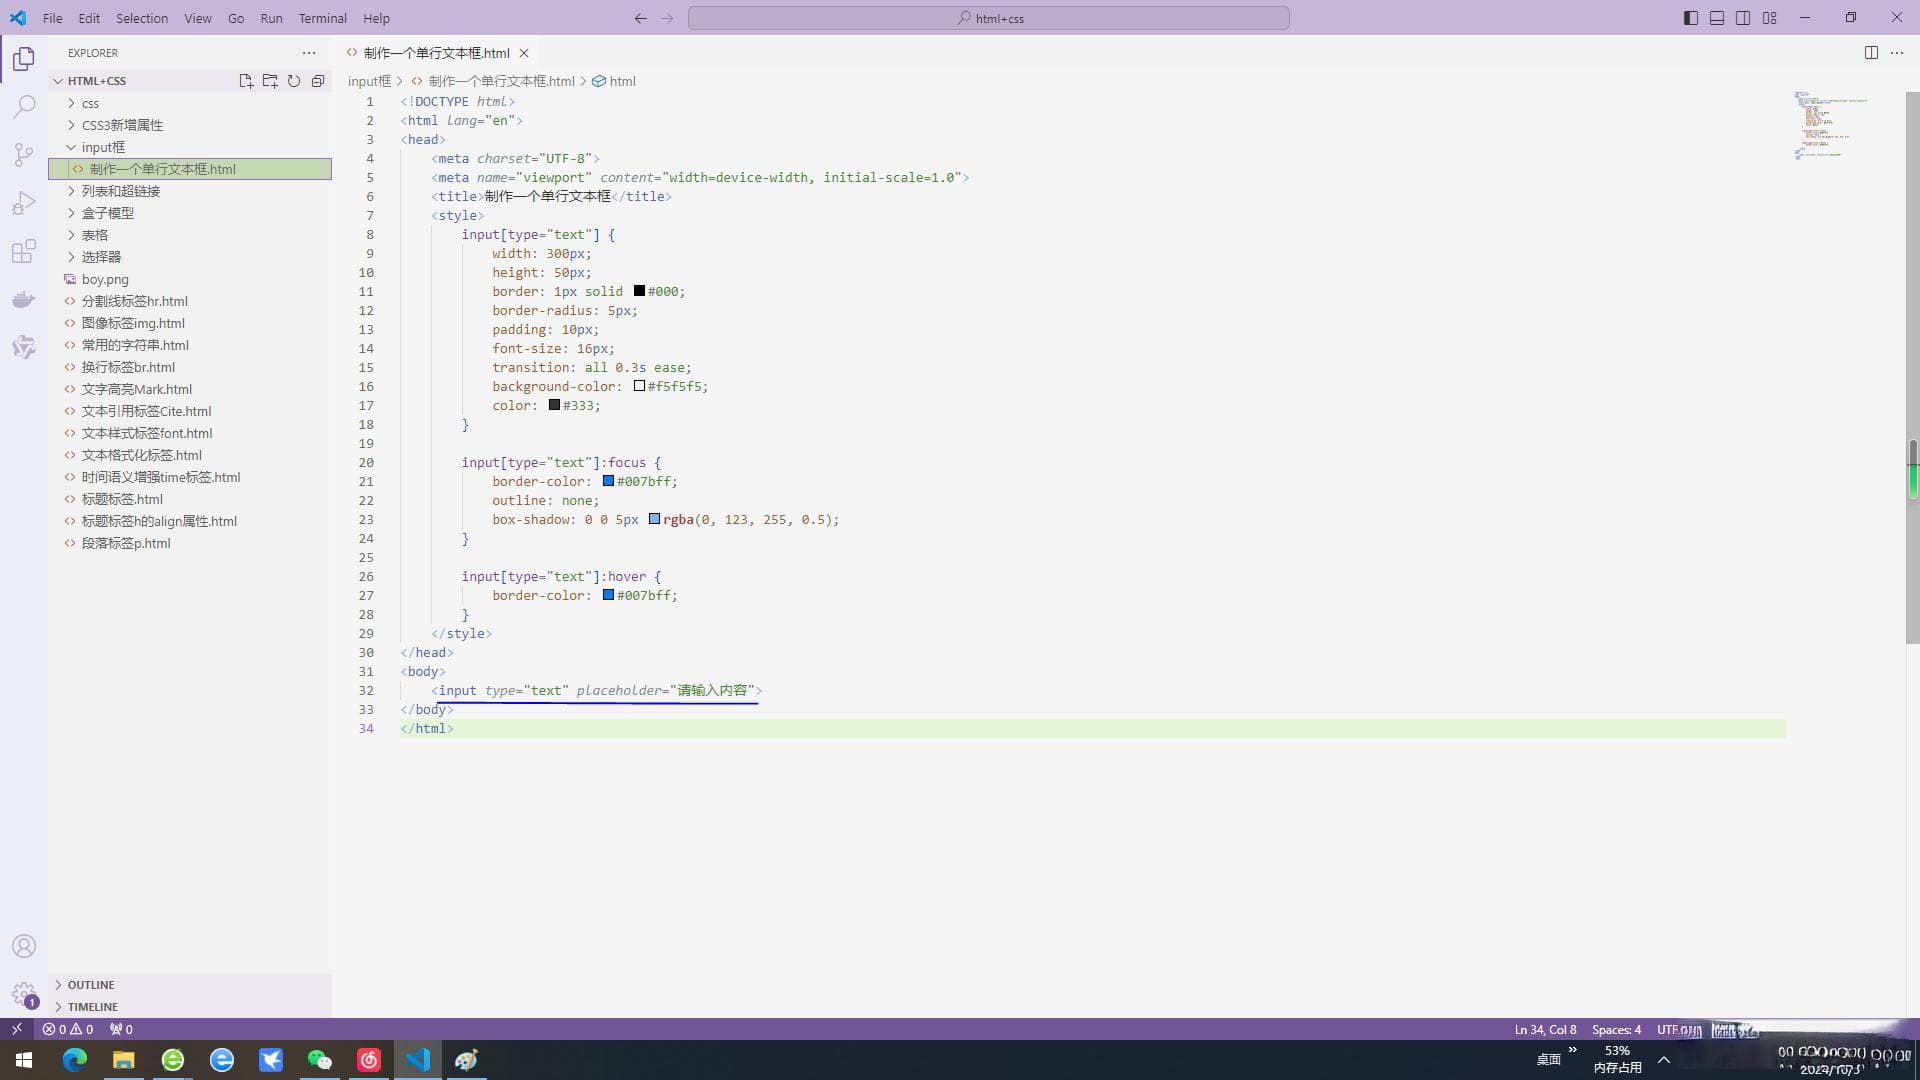Open the #000 border color swatch
Image resolution: width=1920 pixels, height=1080 pixels.
[639, 291]
